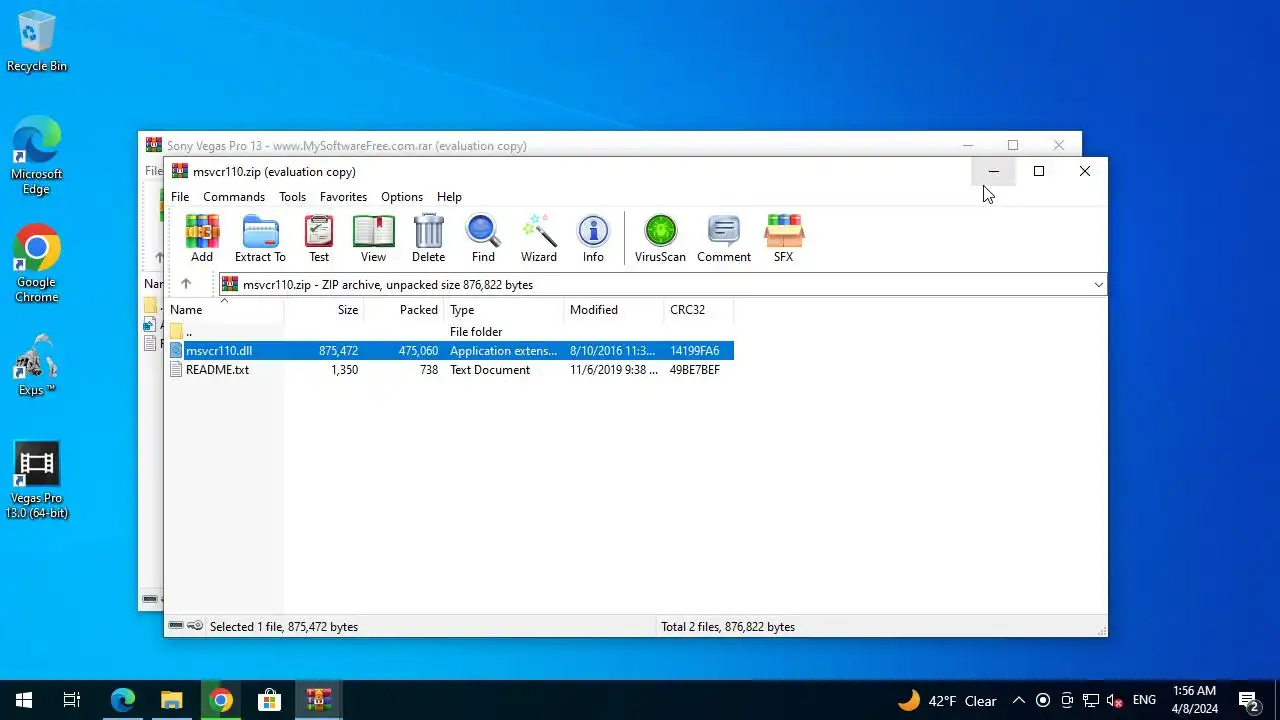Click the README.txt file icon
The height and width of the screenshot is (720, 1280).
(177, 370)
